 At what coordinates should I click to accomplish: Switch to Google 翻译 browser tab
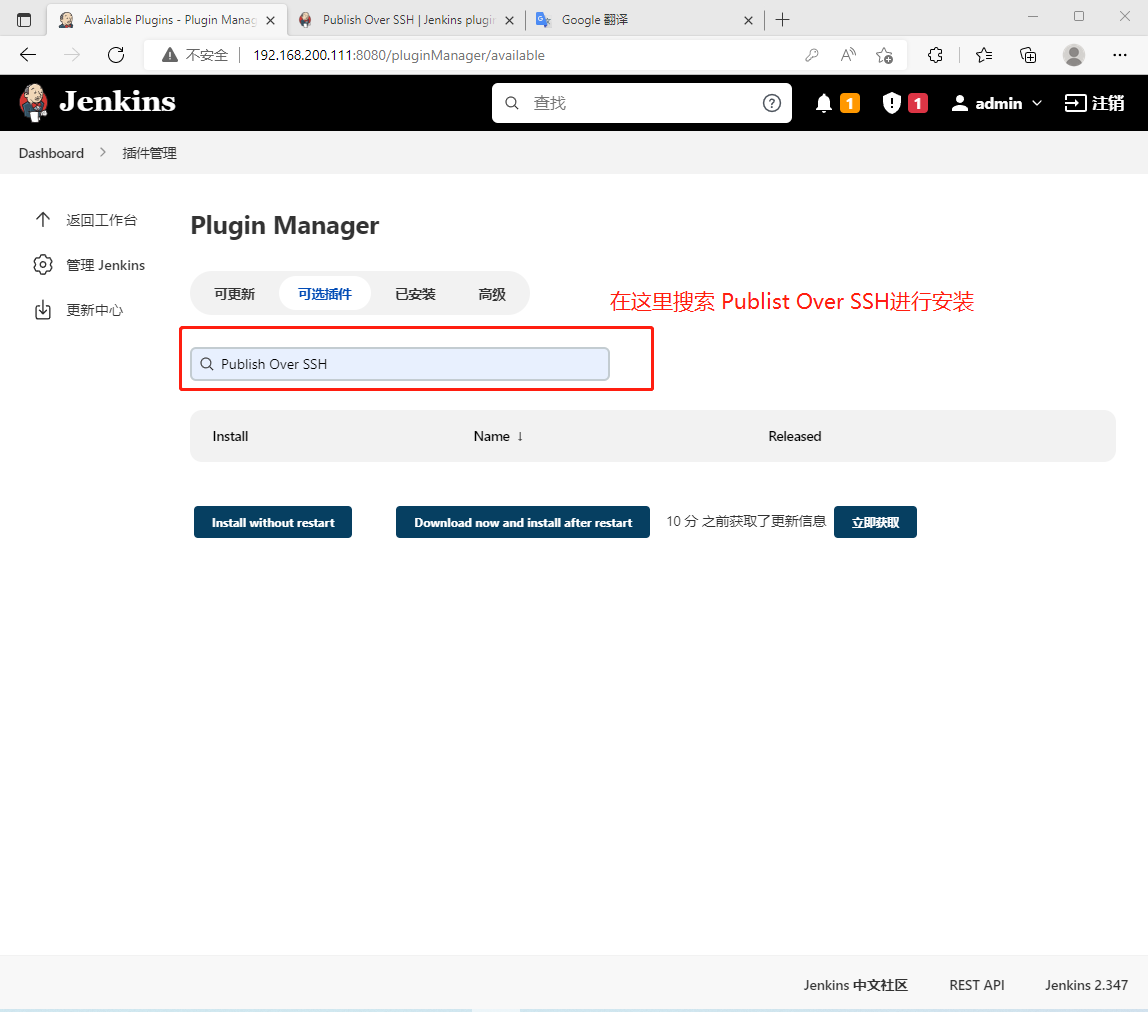point(644,20)
